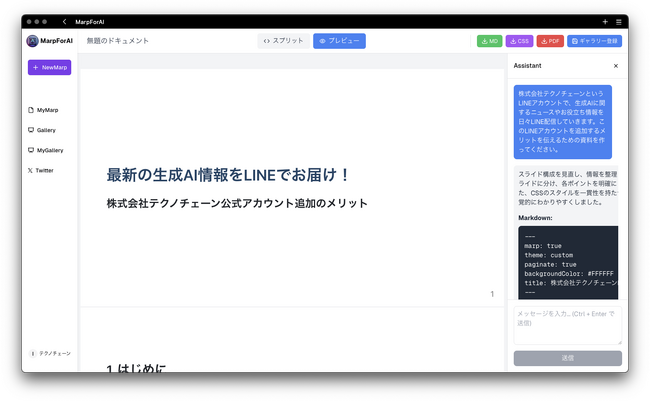Click the assistant reply starting スライド構成を見直し

(x=568, y=188)
